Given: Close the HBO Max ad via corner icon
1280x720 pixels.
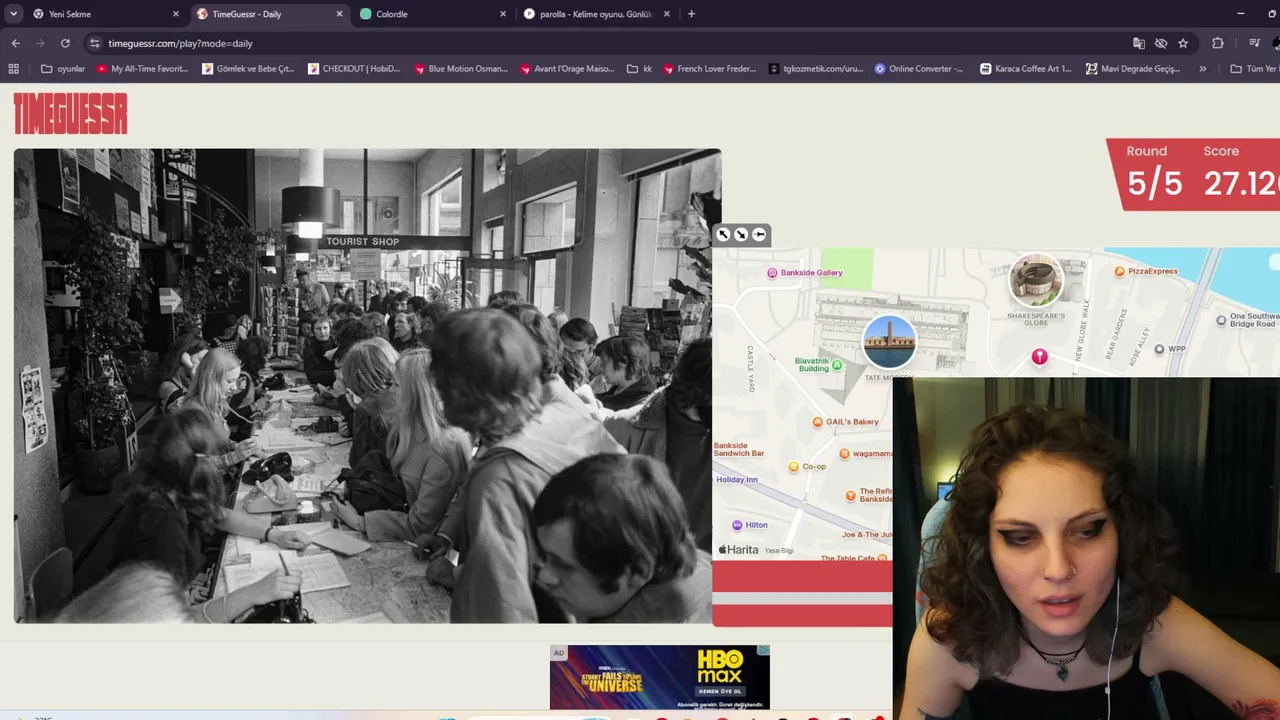Looking at the screenshot, I should [763, 651].
